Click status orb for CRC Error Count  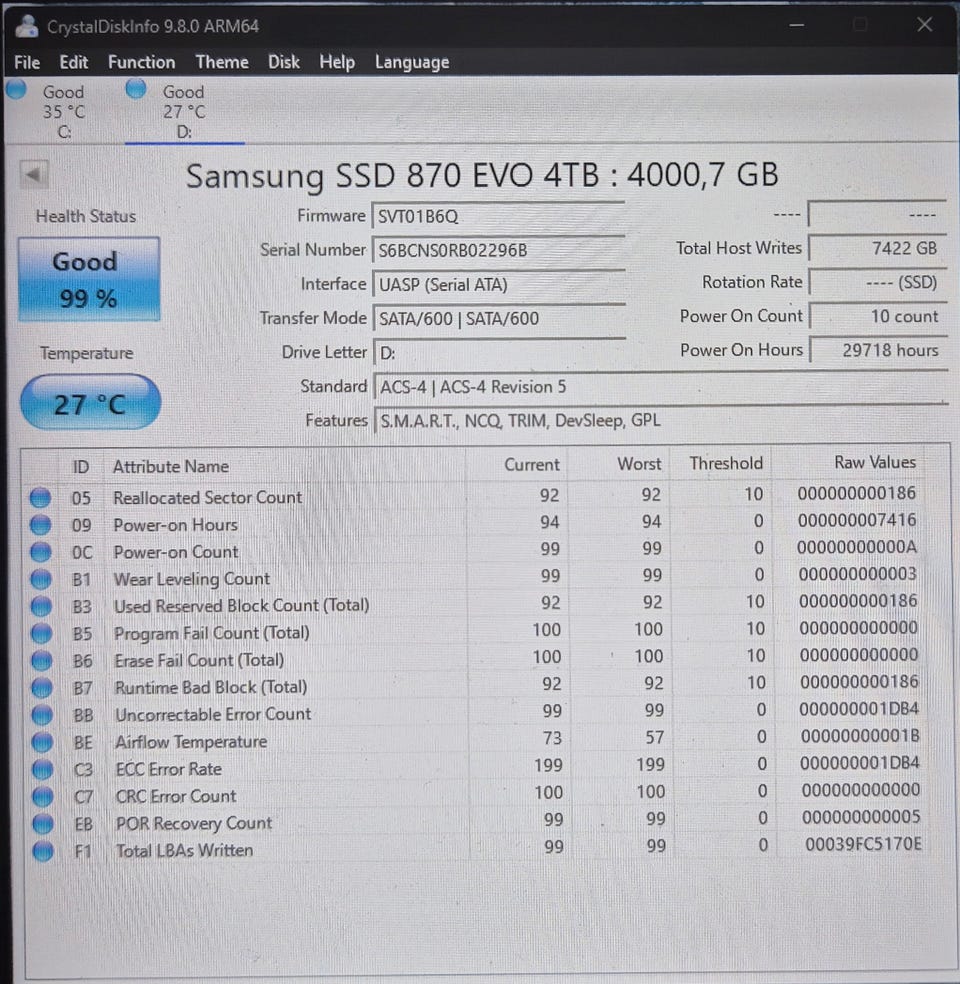click(43, 796)
